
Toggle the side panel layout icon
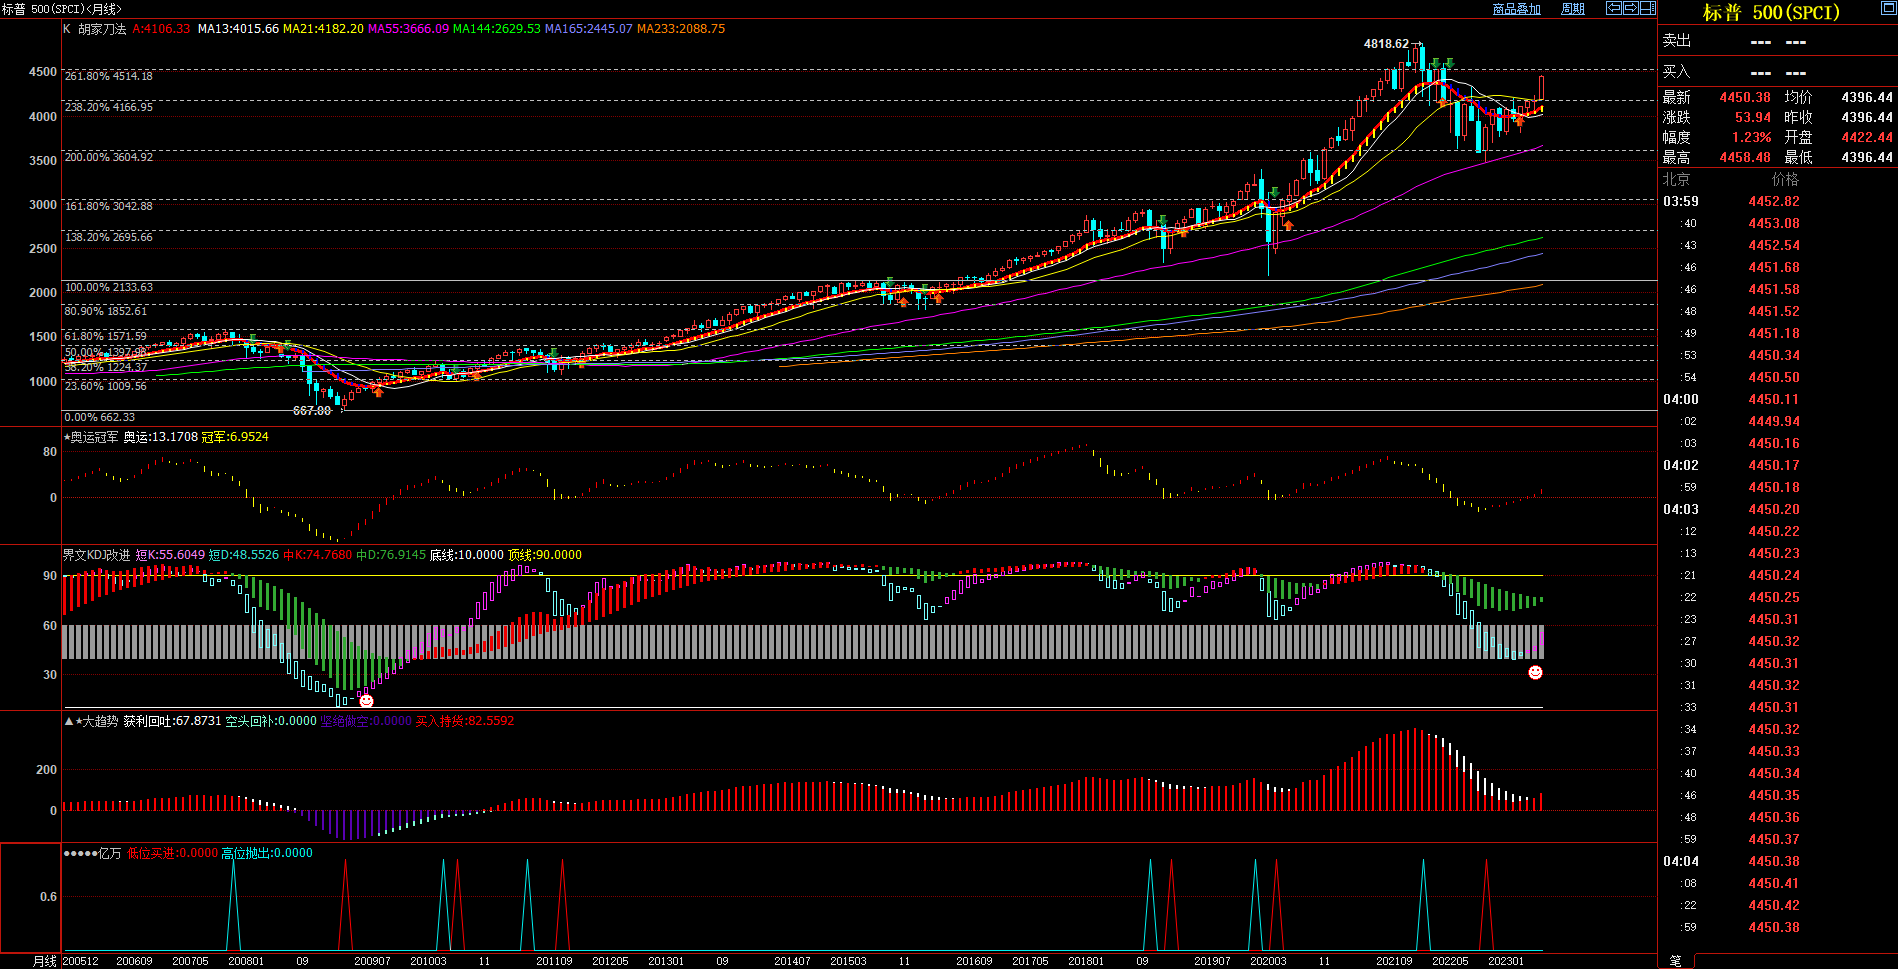pos(1647,8)
